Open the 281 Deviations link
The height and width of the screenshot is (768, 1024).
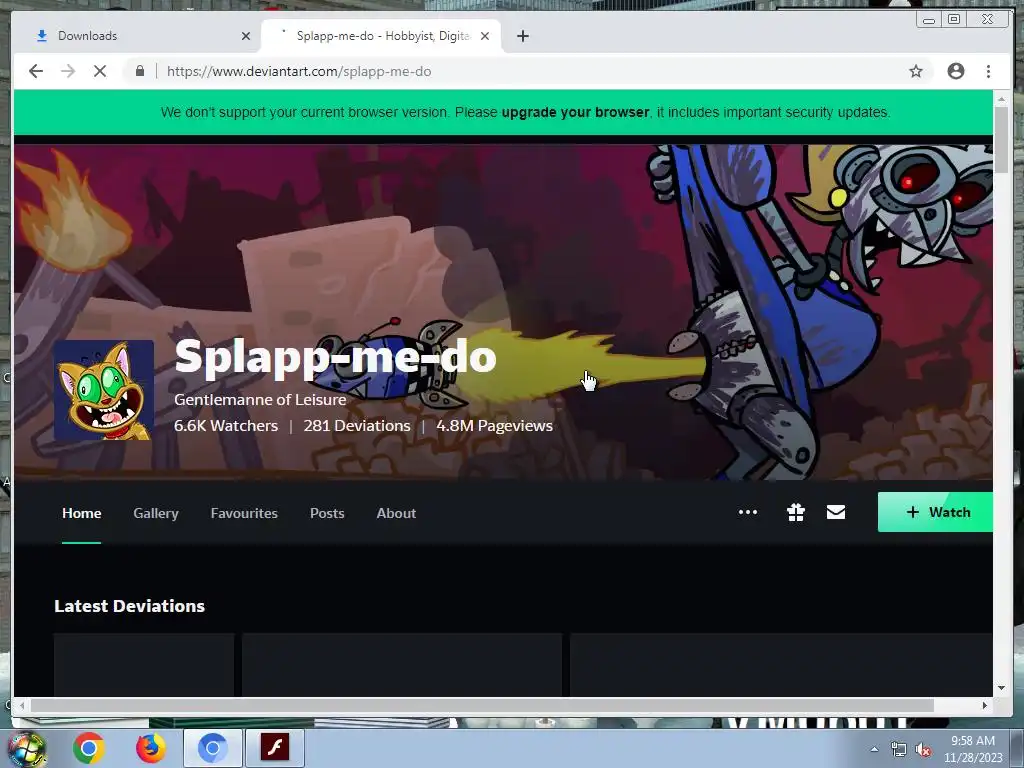click(357, 426)
